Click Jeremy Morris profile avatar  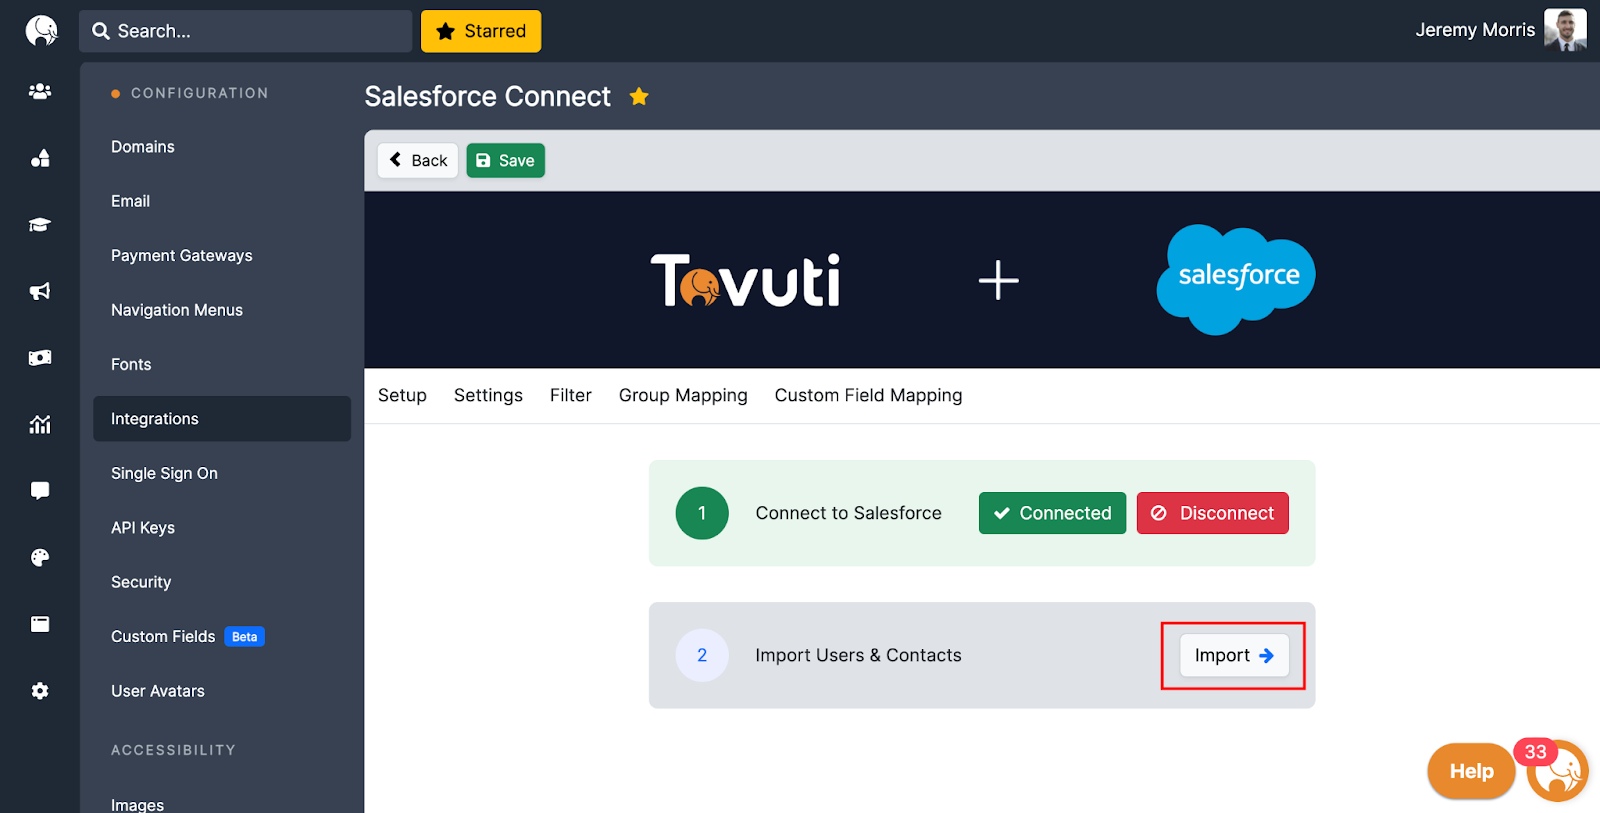1565,30
